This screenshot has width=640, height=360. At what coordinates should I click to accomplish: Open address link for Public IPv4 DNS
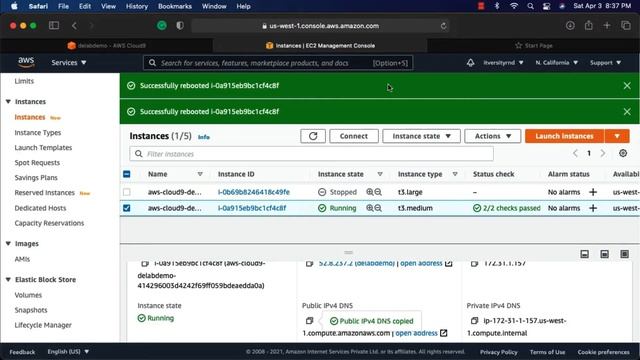421,333
